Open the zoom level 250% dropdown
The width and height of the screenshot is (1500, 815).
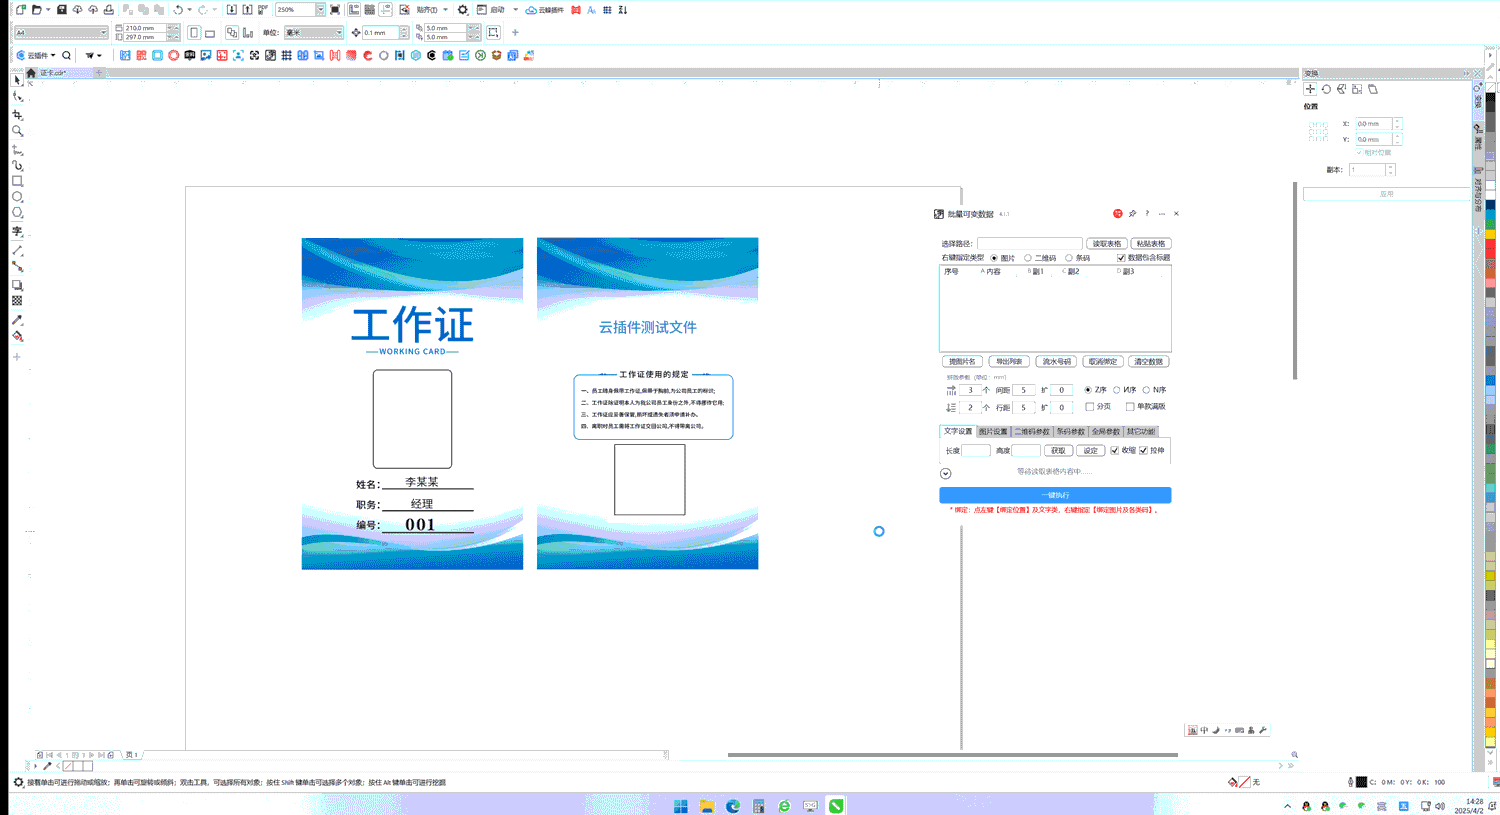tap(320, 9)
